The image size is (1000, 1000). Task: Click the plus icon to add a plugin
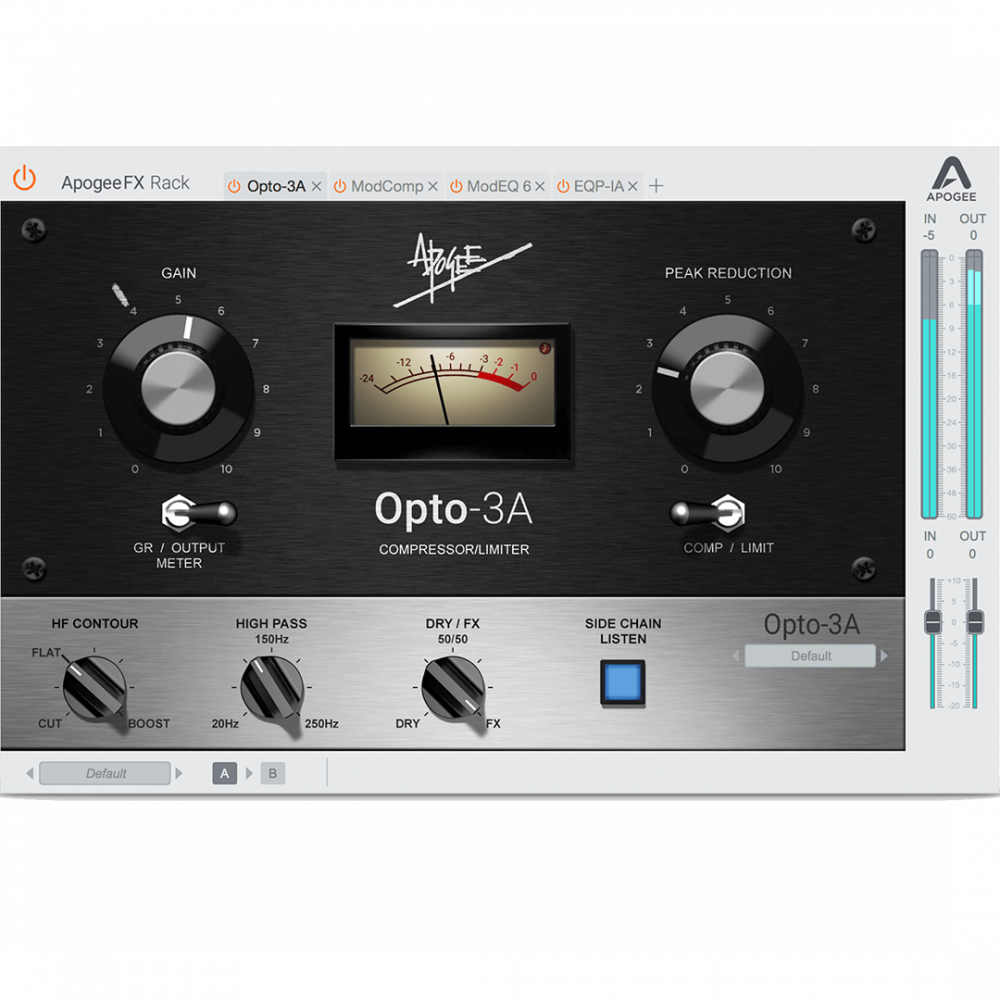click(655, 185)
